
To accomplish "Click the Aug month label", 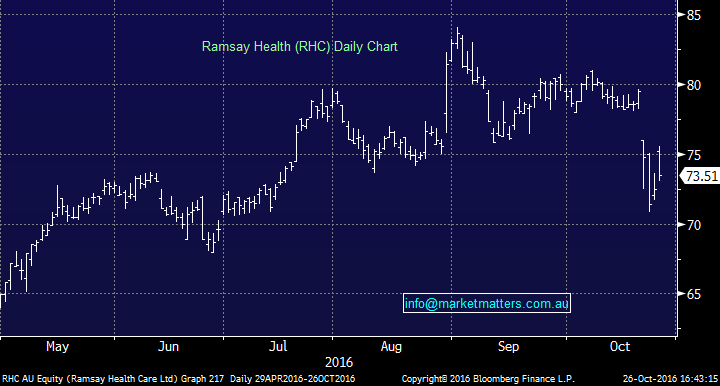I will tap(391, 347).
